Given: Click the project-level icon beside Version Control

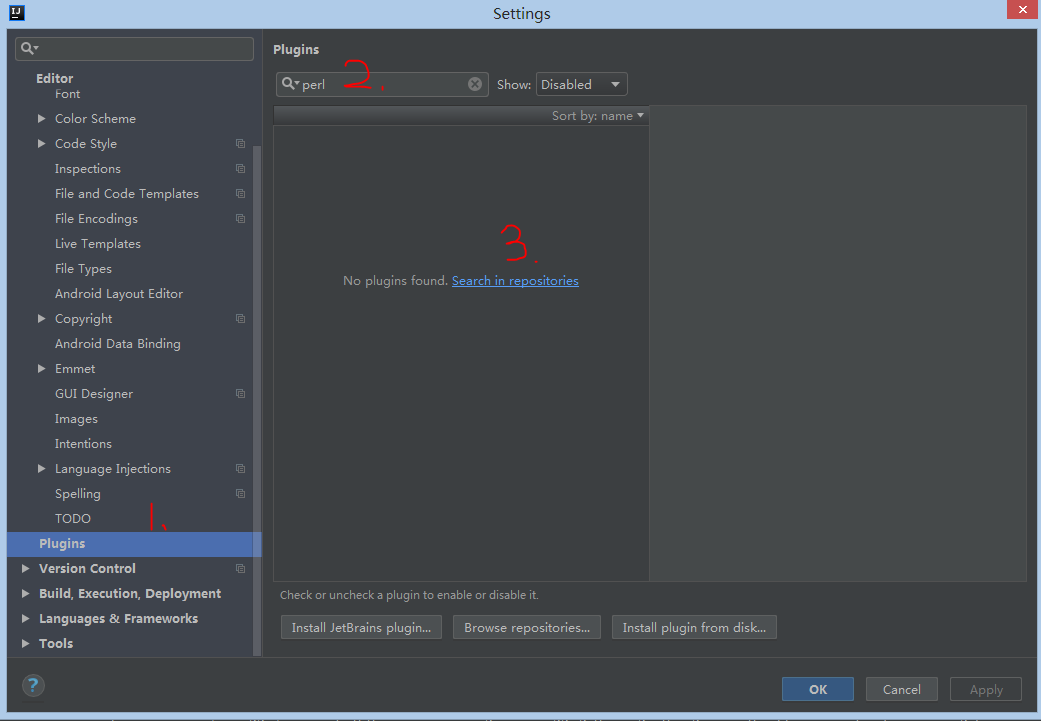Looking at the screenshot, I should [240, 569].
